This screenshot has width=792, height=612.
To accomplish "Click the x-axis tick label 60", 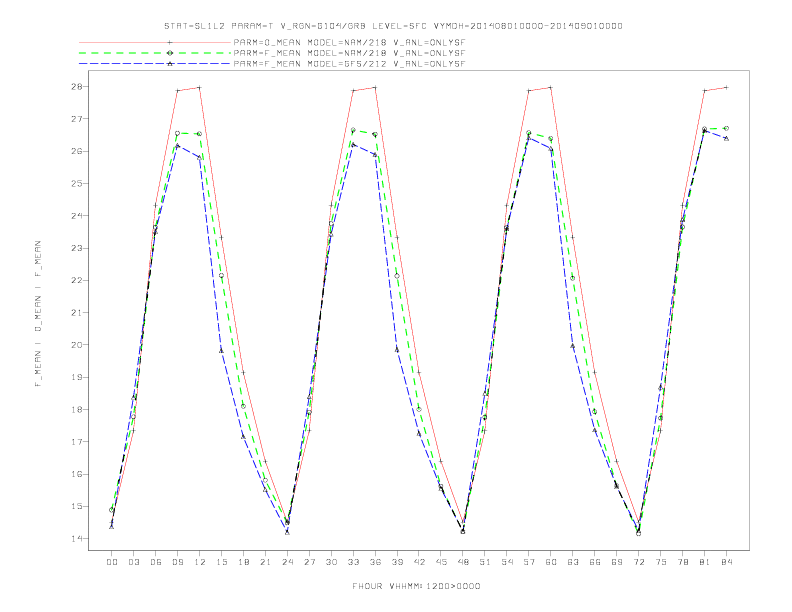I will [551, 562].
